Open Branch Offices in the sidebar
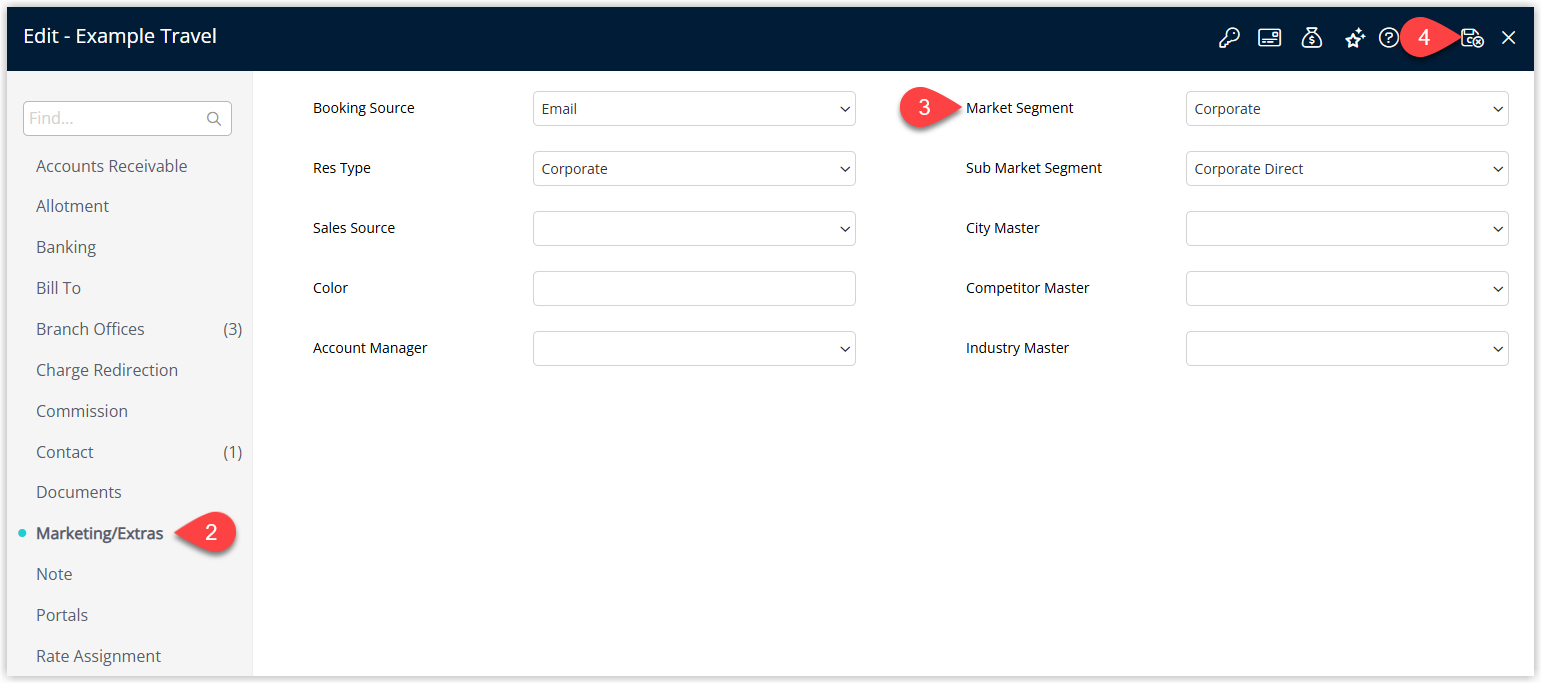Viewport: 1542px width, 684px height. pos(90,329)
